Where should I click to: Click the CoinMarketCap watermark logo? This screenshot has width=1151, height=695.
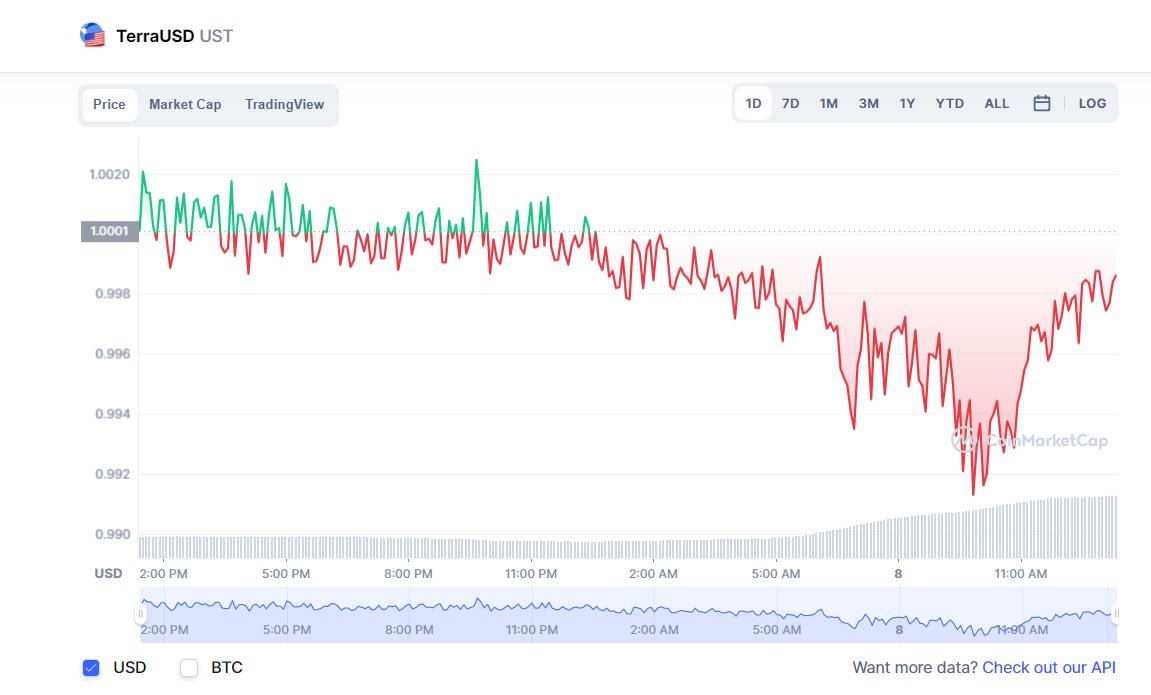[x=1029, y=440]
